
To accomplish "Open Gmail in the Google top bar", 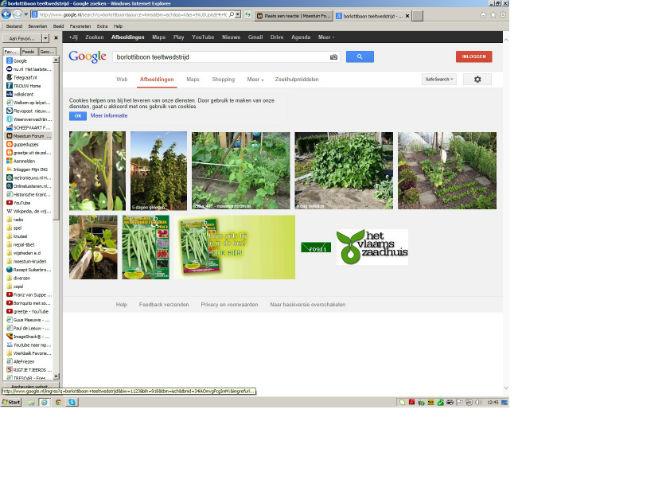I will (255, 37).
